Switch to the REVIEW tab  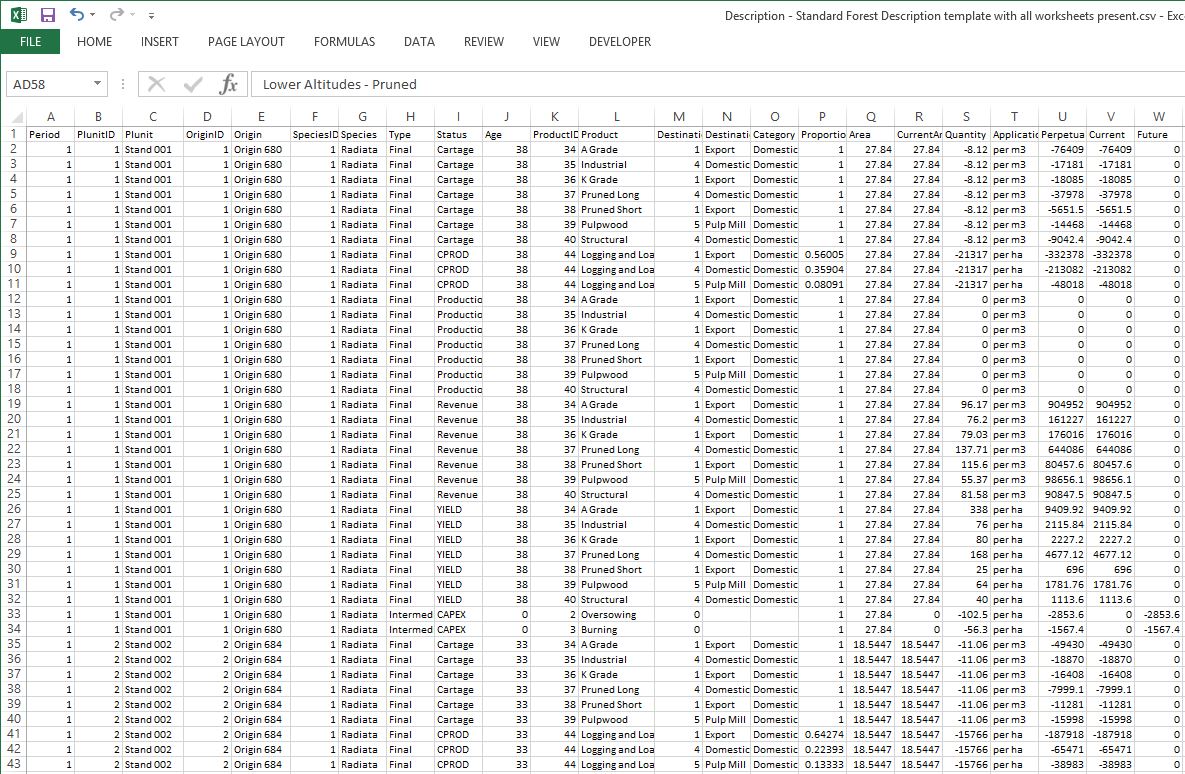(x=484, y=42)
